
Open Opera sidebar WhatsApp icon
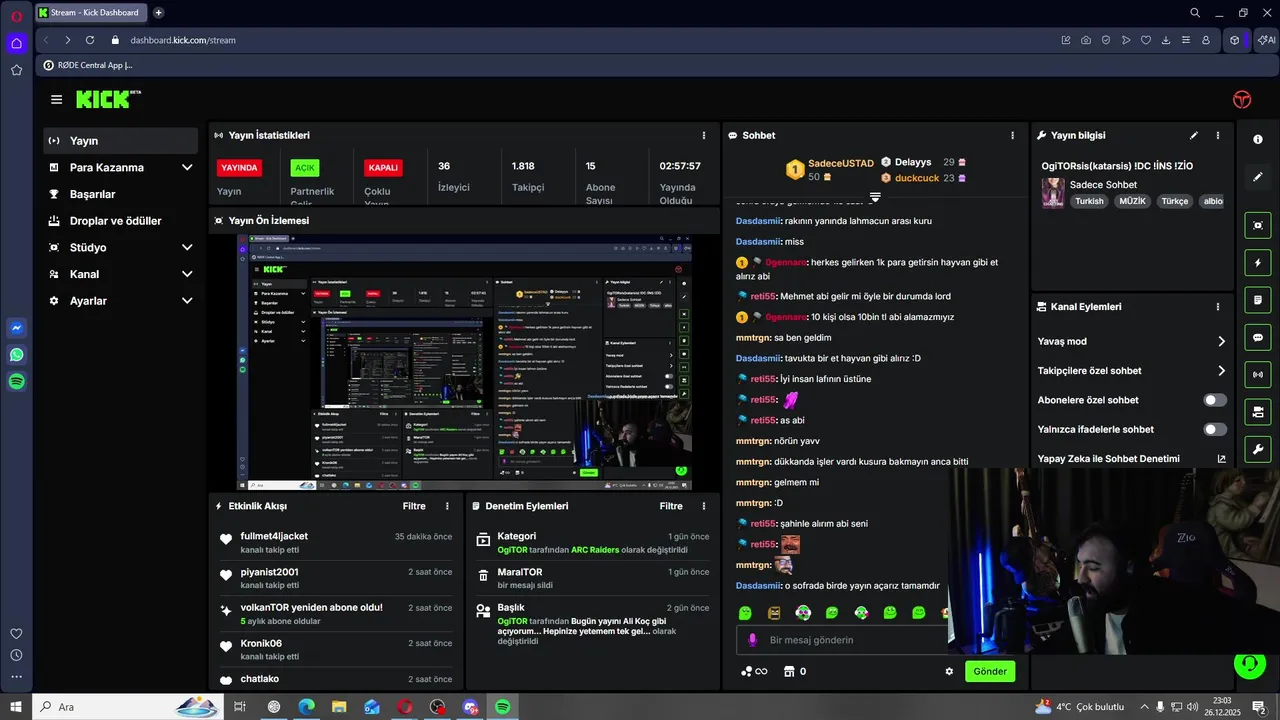click(16, 355)
